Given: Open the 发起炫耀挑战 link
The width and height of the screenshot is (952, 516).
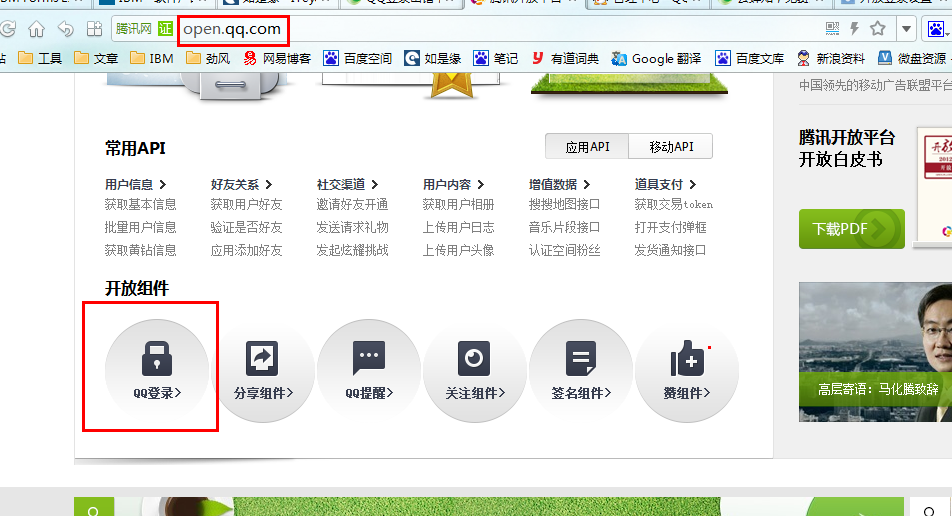Looking at the screenshot, I should (352, 250).
